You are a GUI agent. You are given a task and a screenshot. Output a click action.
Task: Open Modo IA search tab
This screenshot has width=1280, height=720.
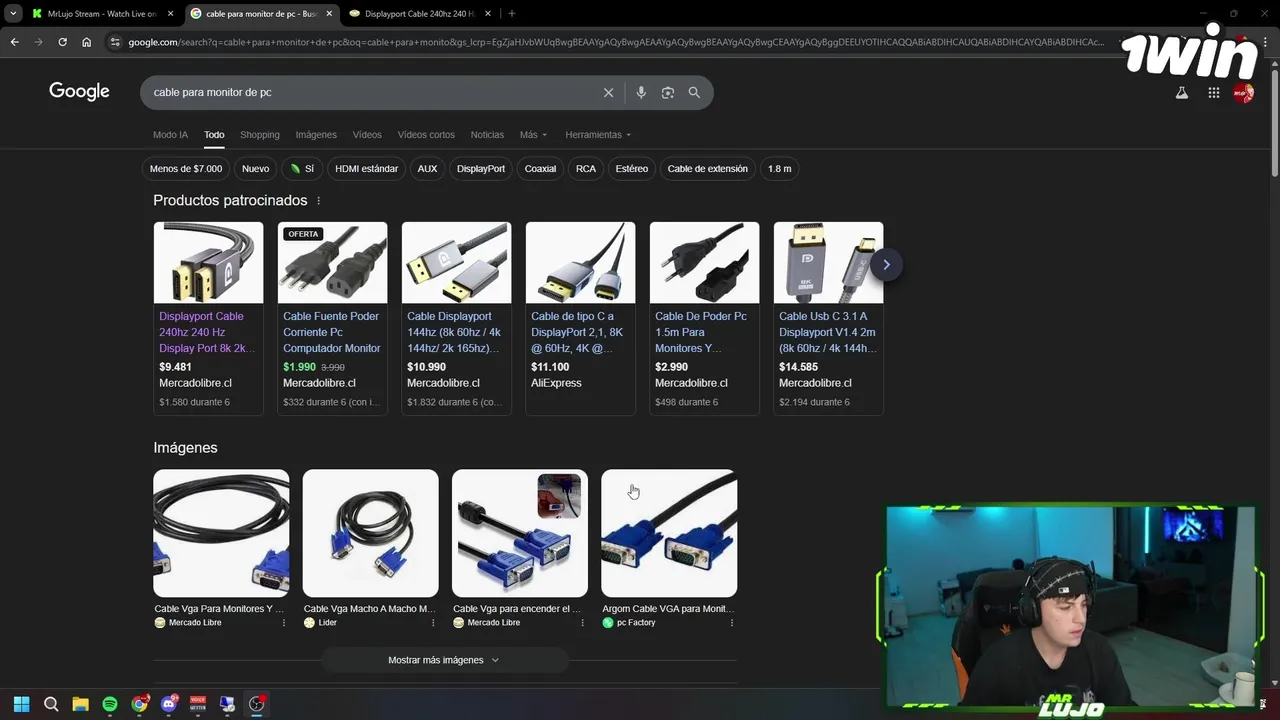[x=170, y=134]
